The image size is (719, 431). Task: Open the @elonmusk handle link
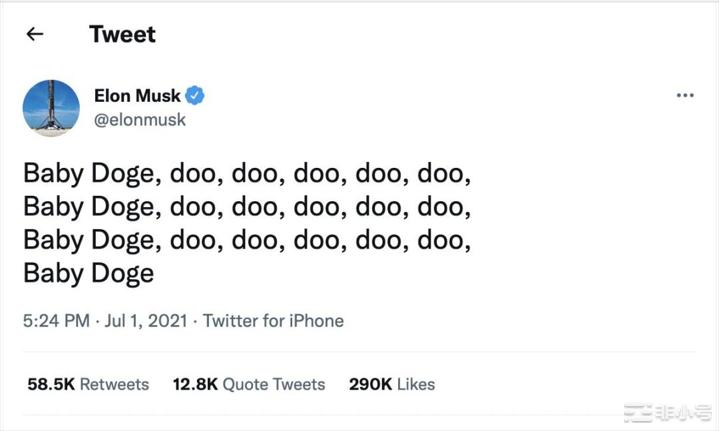(x=139, y=120)
